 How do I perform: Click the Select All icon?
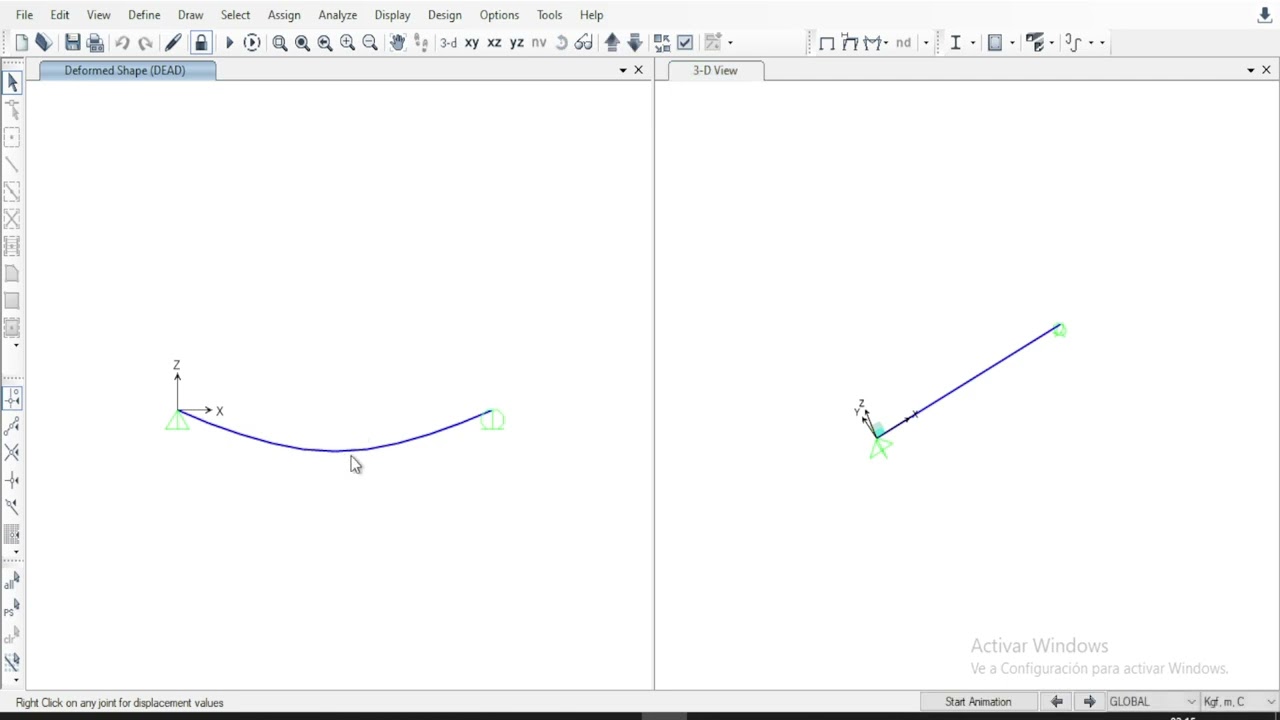pos(12,581)
